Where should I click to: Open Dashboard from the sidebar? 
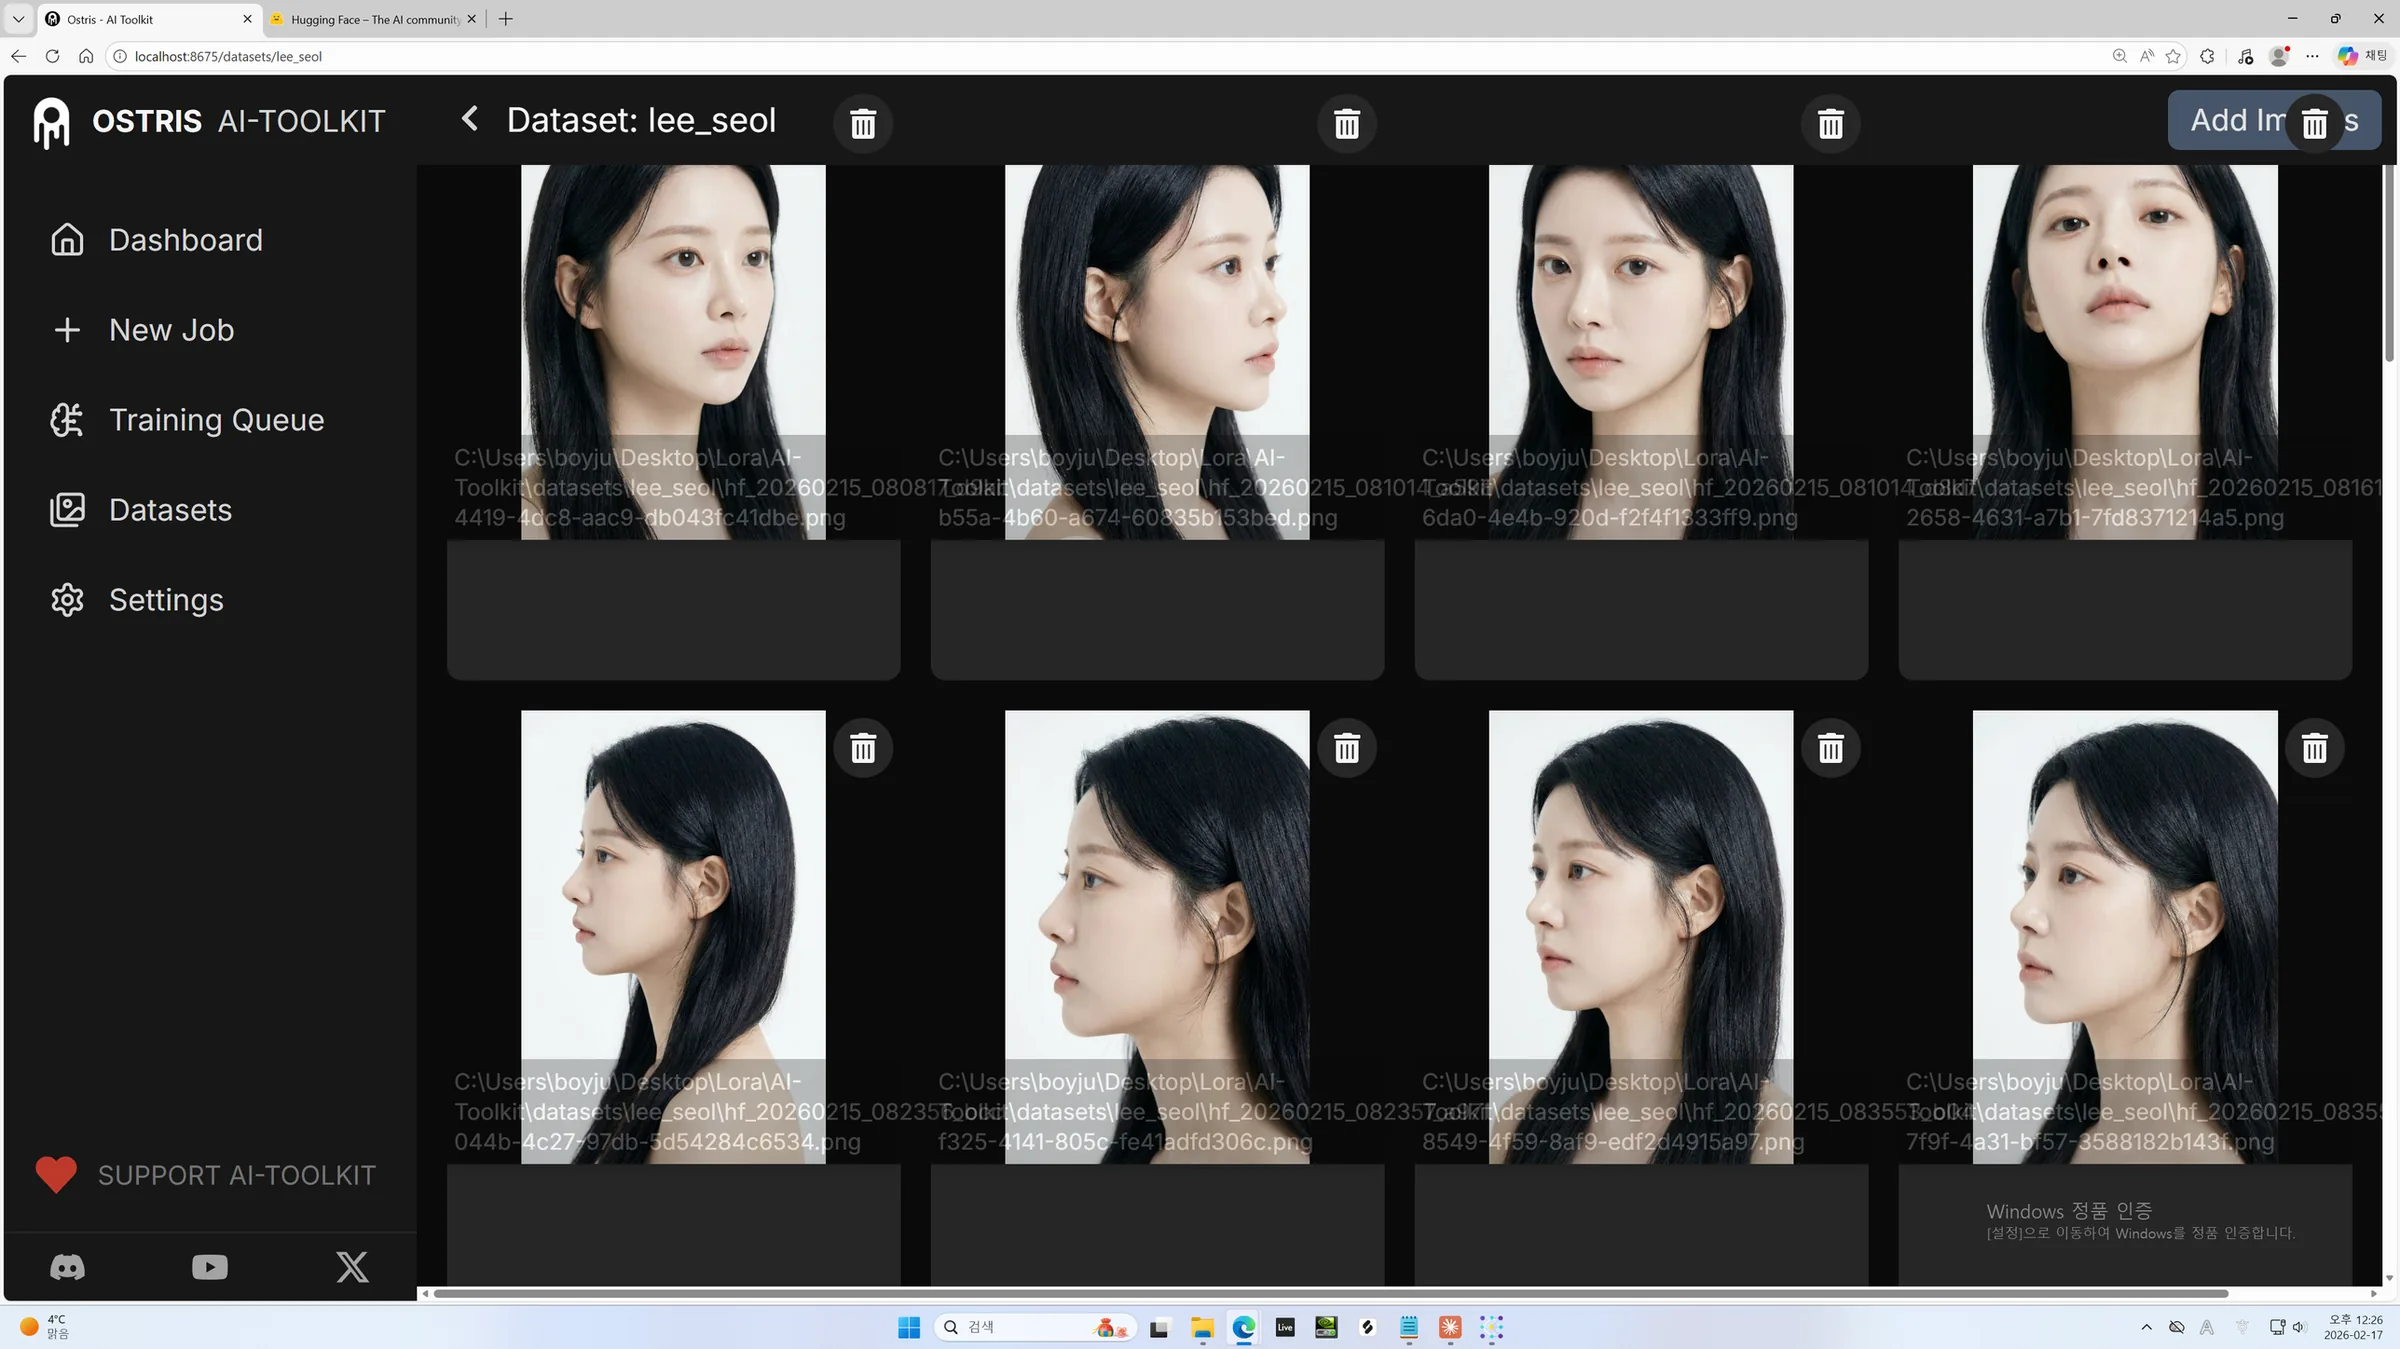[x=185, y=240]
